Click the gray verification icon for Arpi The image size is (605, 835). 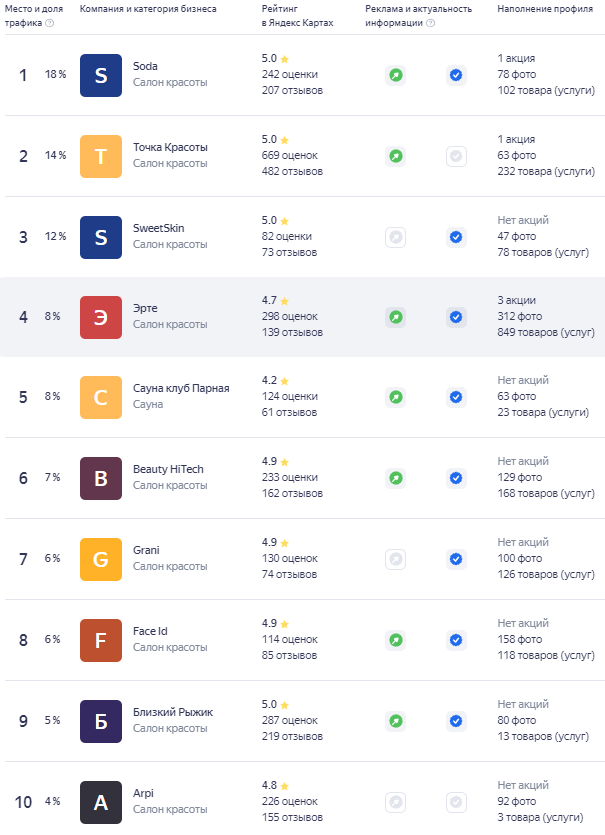(456, 801)
